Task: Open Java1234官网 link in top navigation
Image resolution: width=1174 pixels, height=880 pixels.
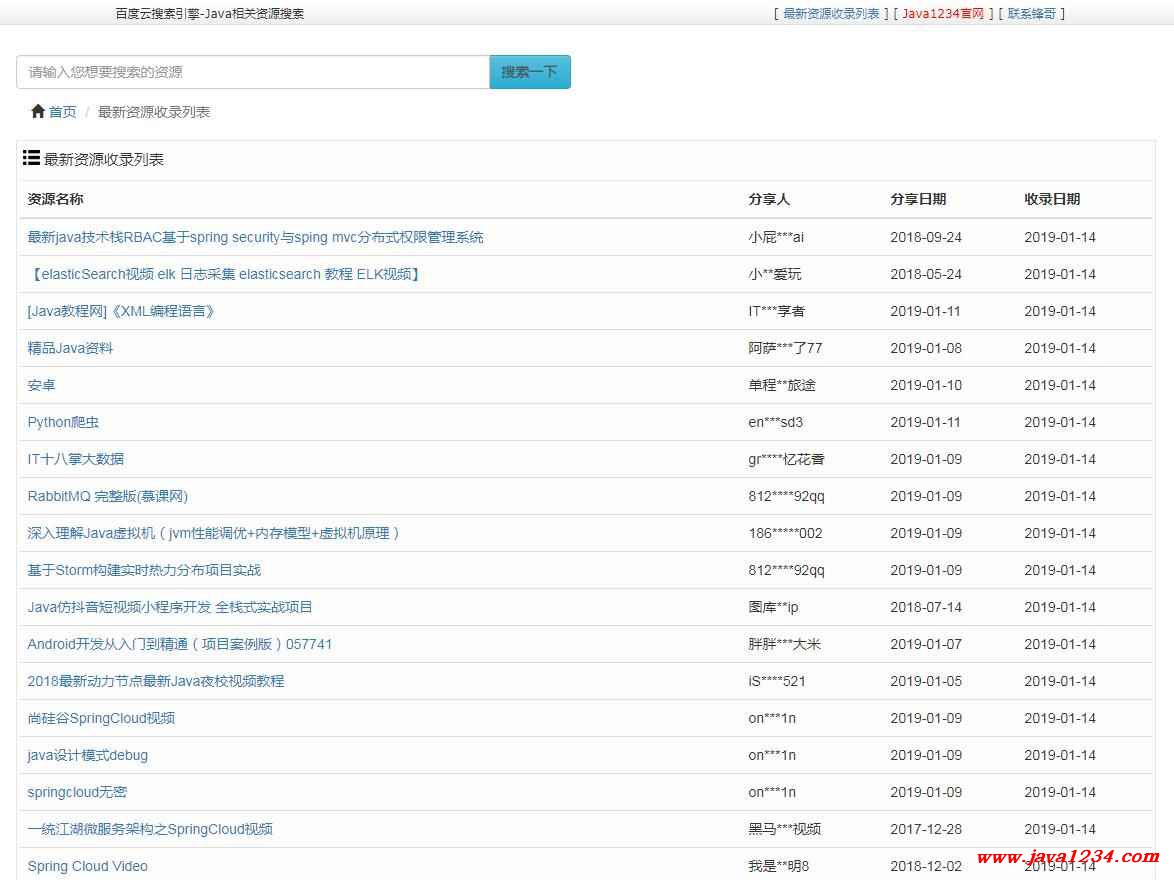Action: (942, 13)
